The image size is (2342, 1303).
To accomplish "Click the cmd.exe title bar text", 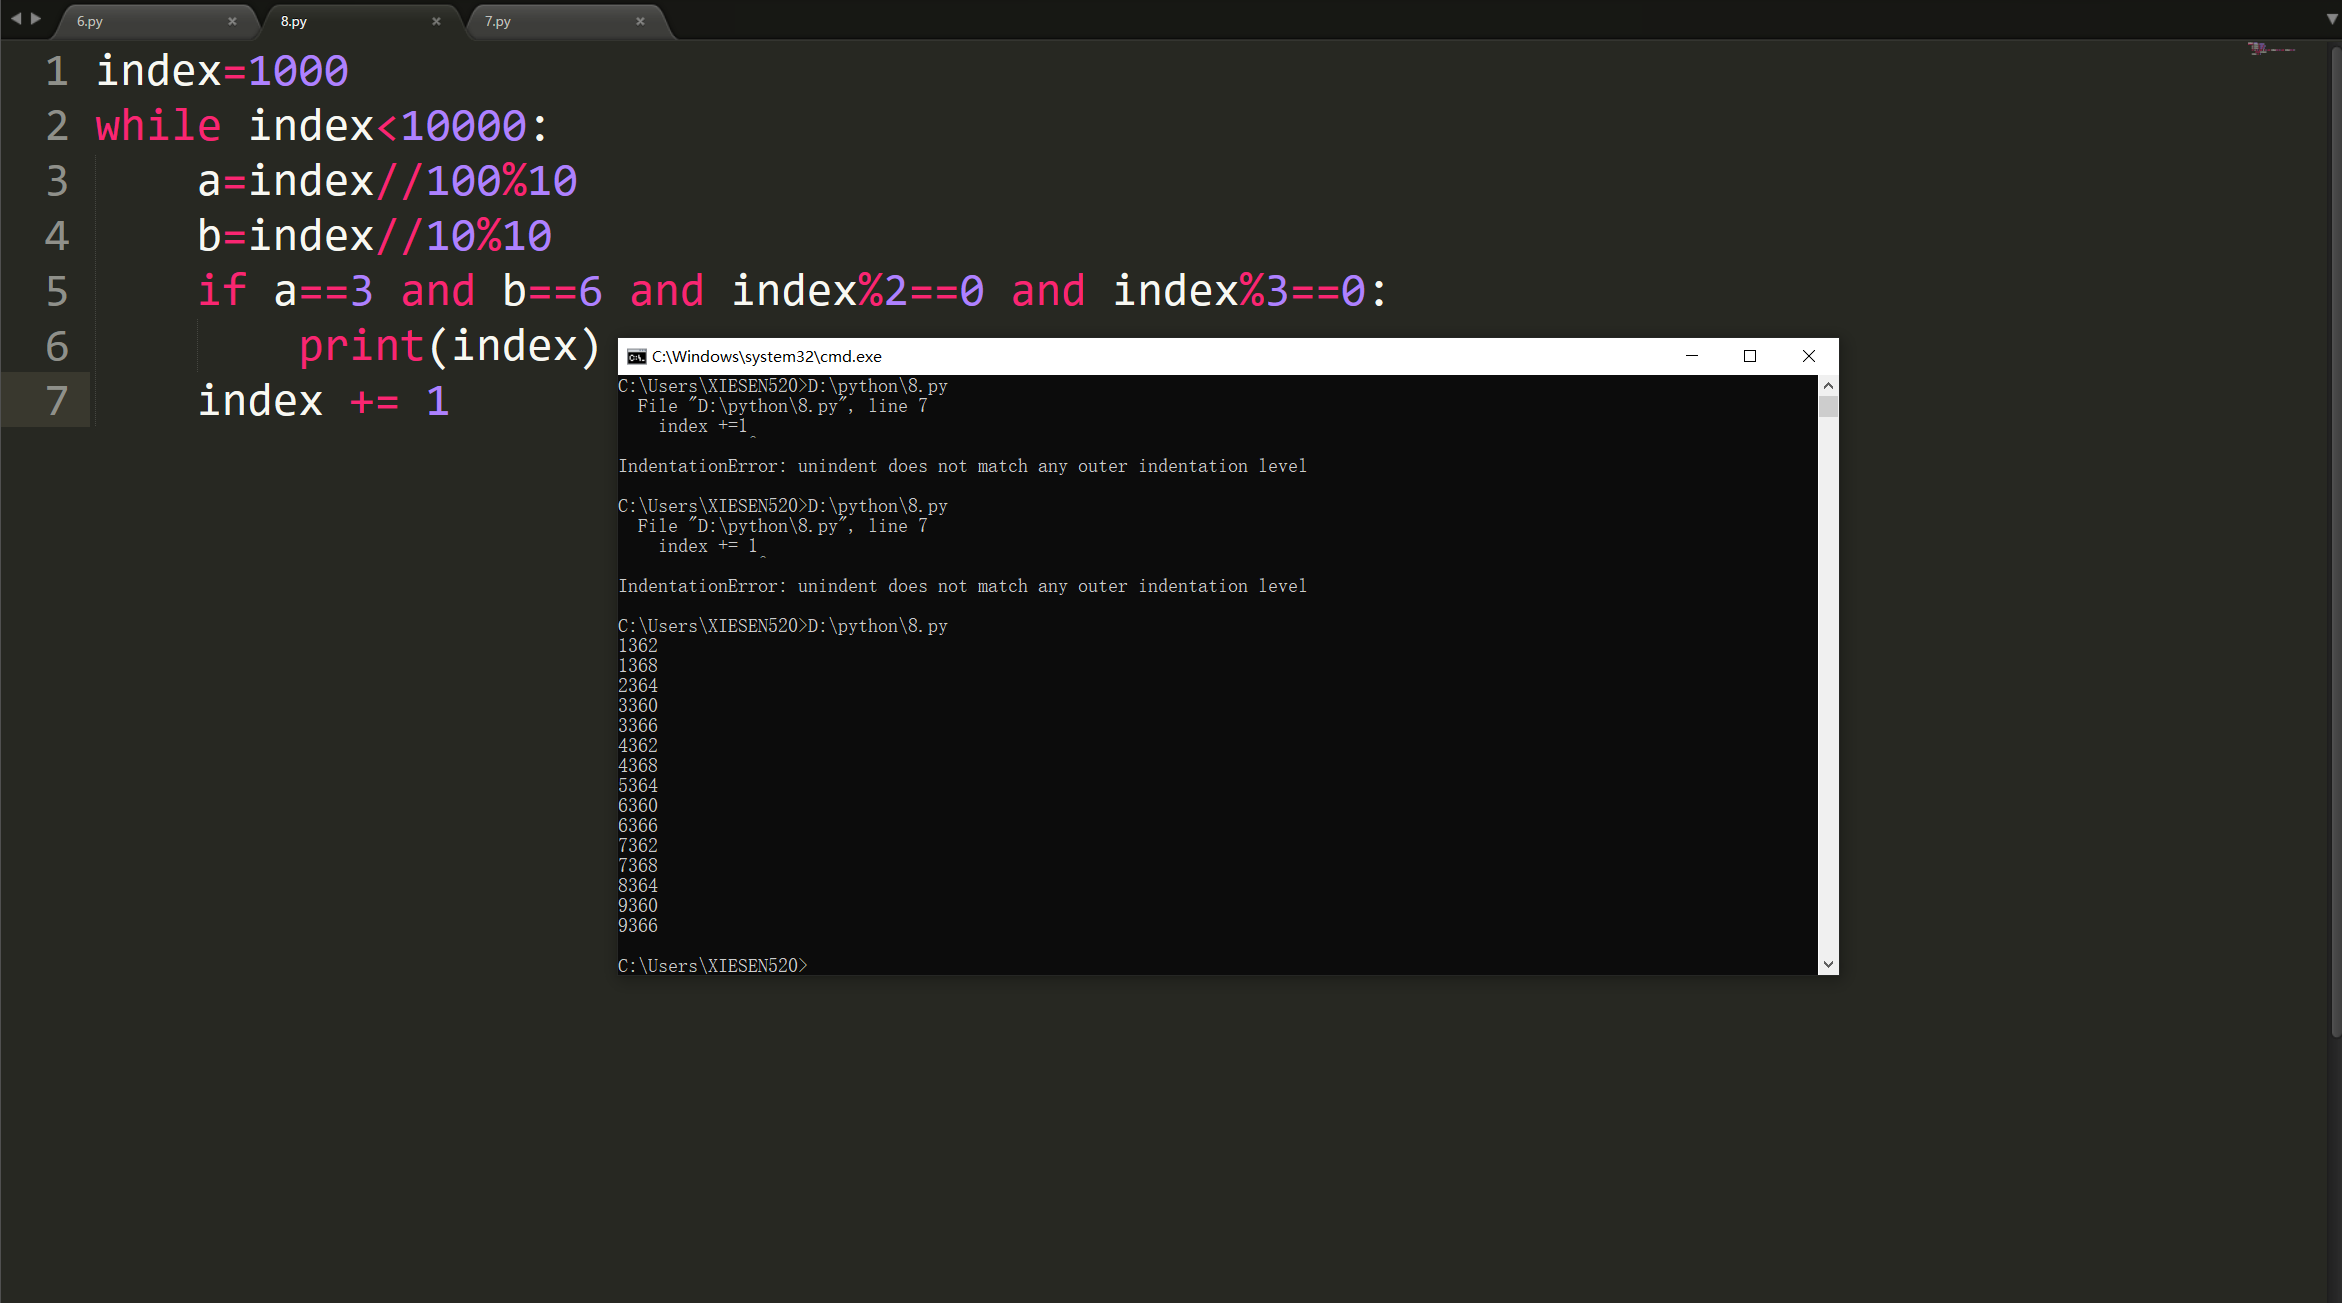I will [766, 357].
